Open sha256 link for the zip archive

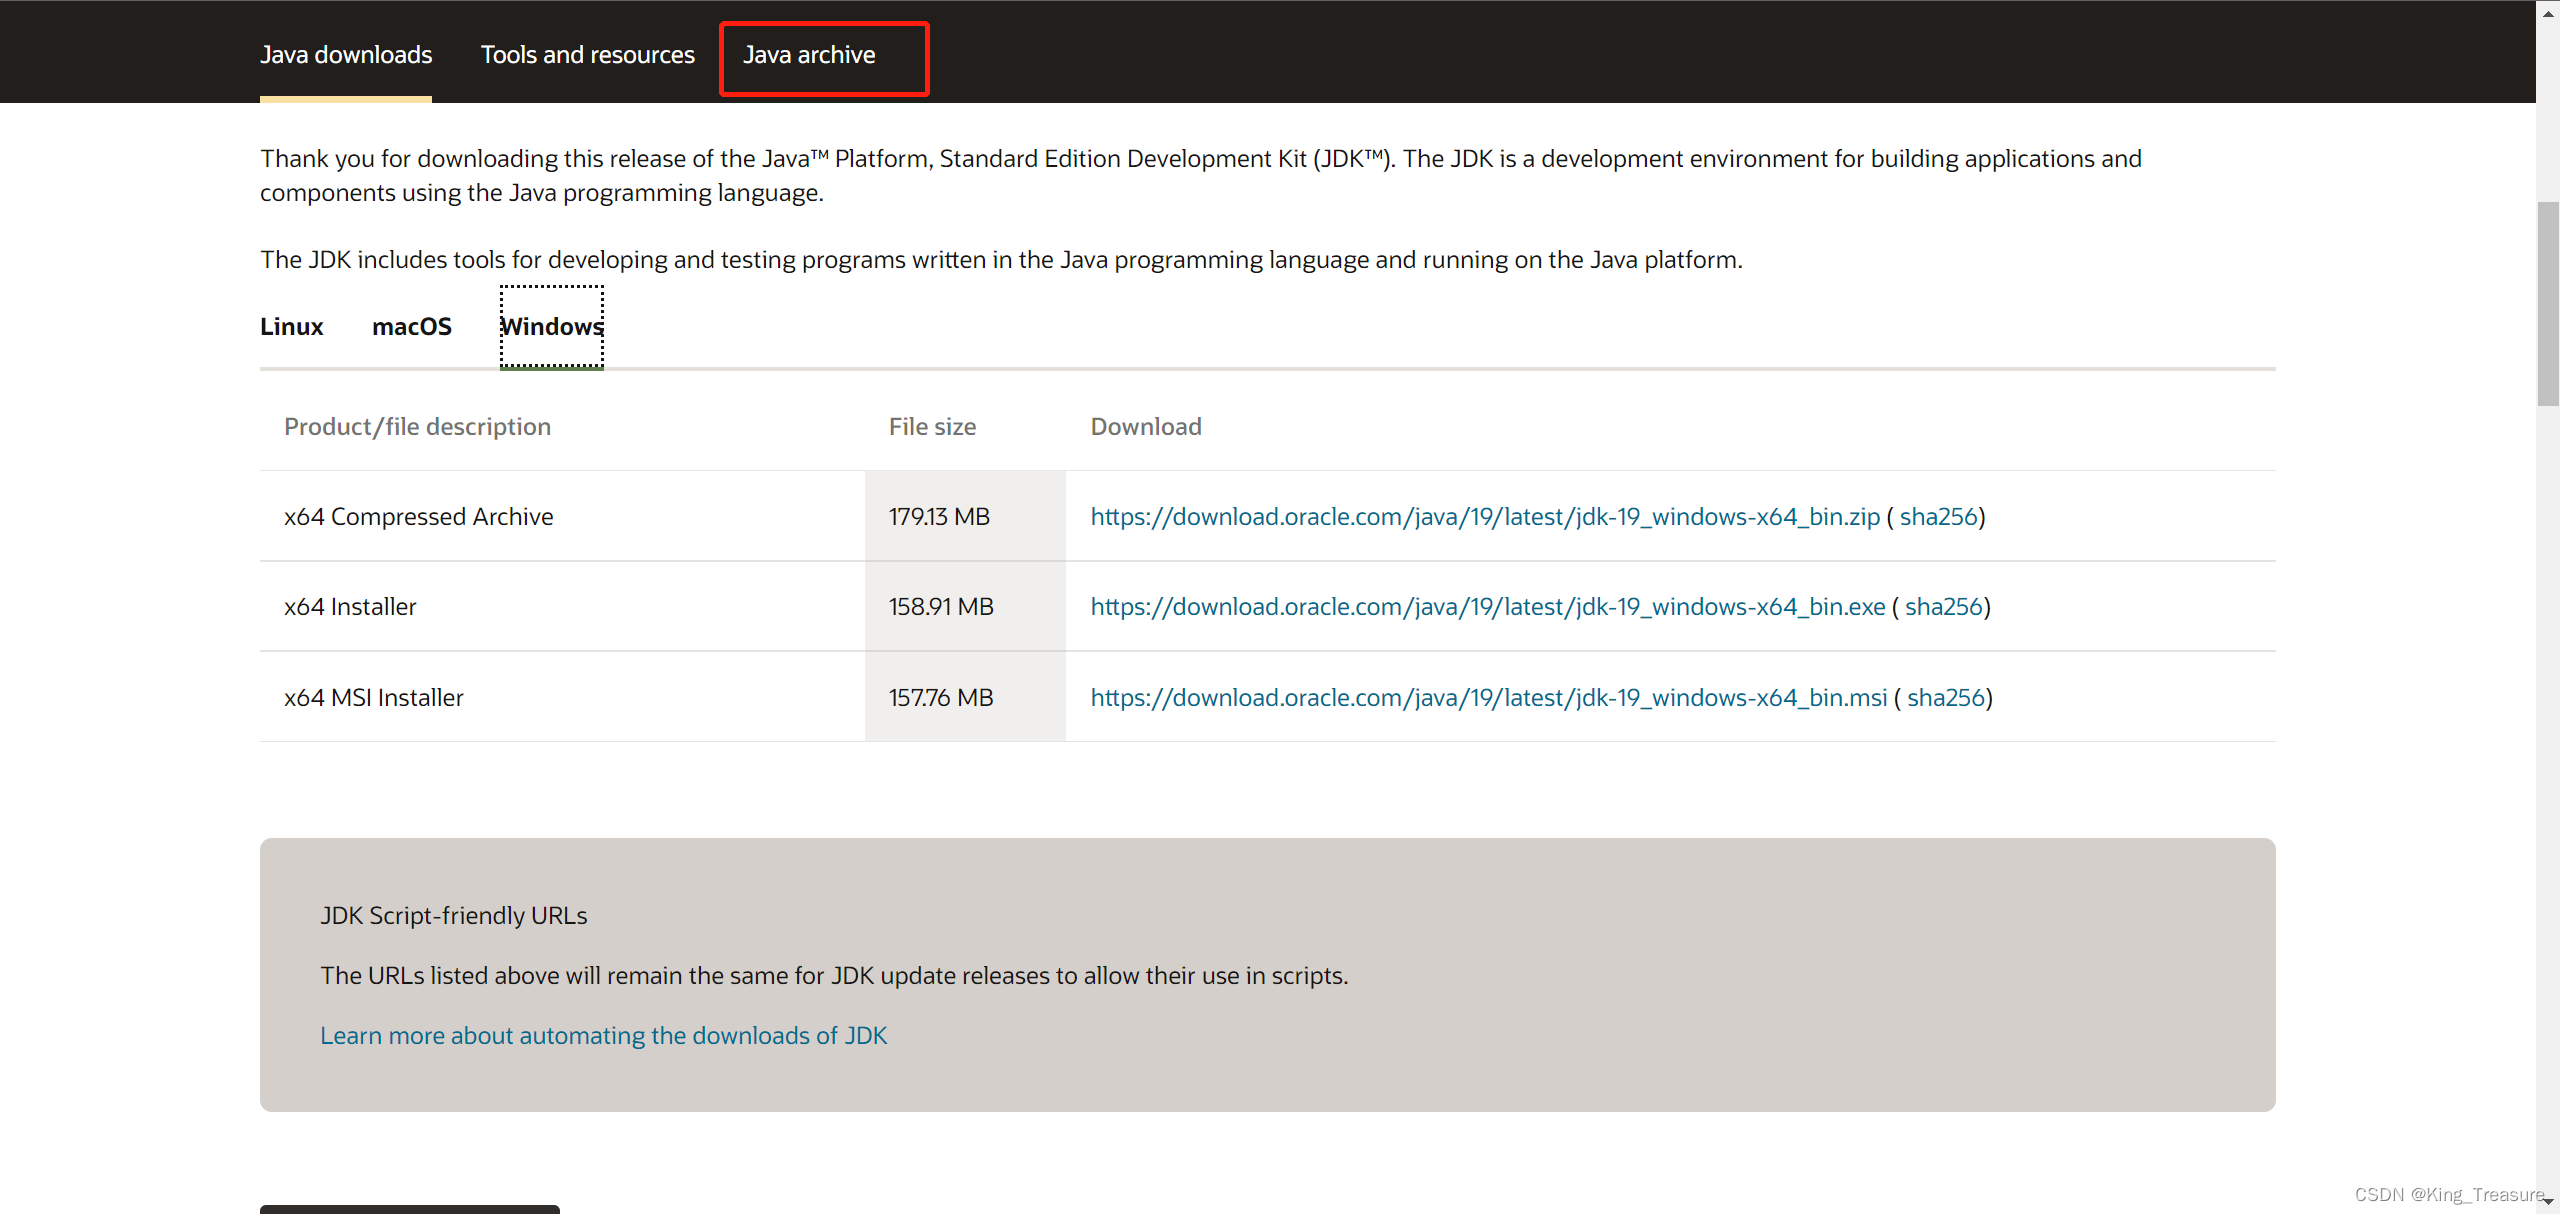(1939, 517)
